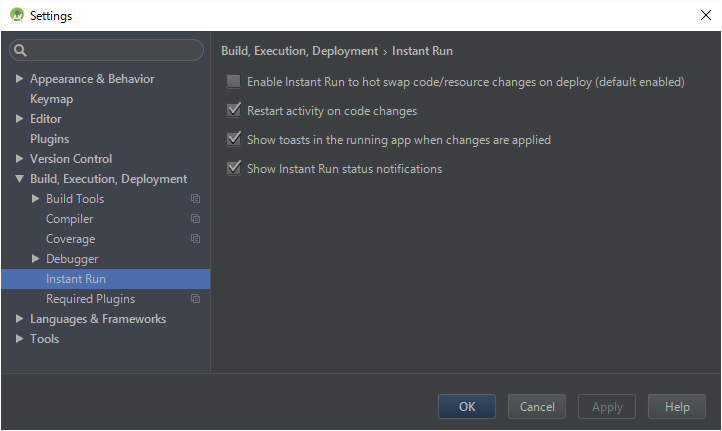Expand the Languages & Frameworks section
The image size is (722, 431).
click(x=20, y=319)
